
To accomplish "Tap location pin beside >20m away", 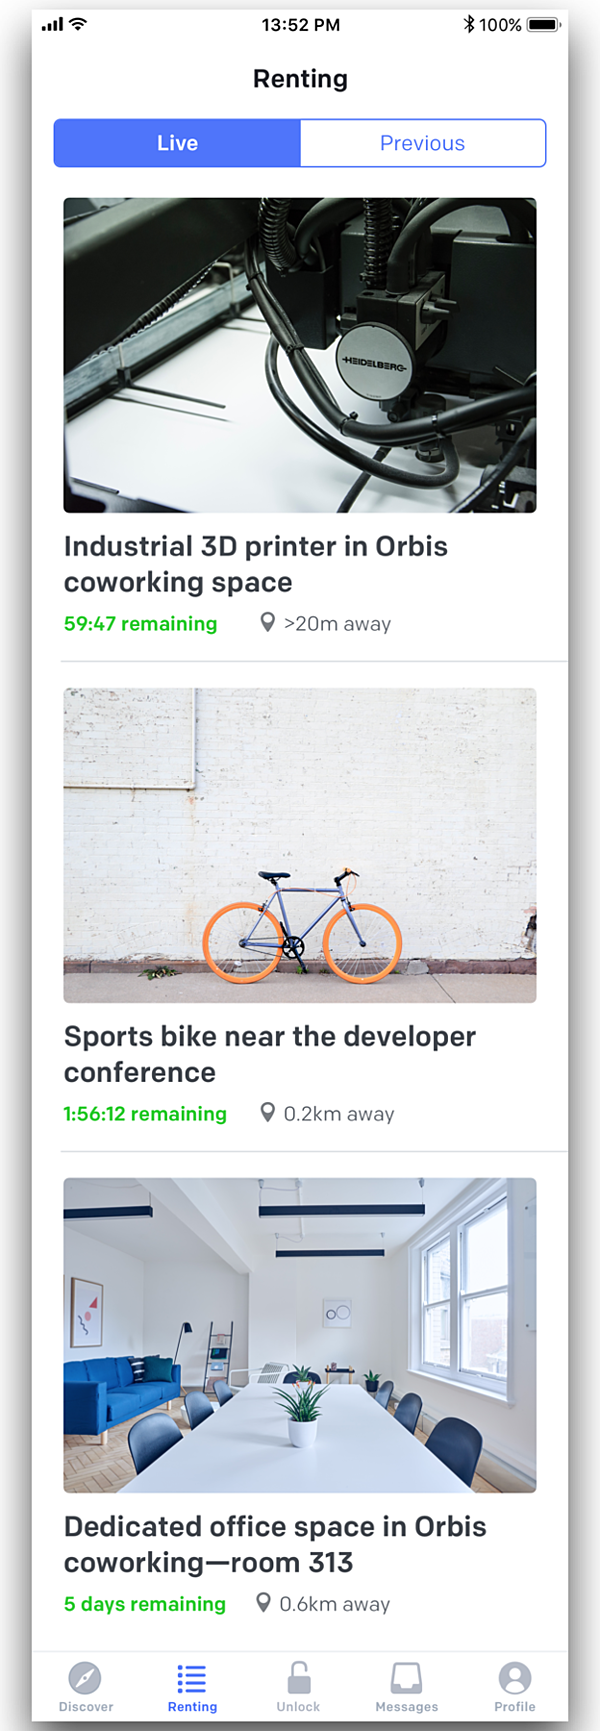I will (x=267, y=622).
